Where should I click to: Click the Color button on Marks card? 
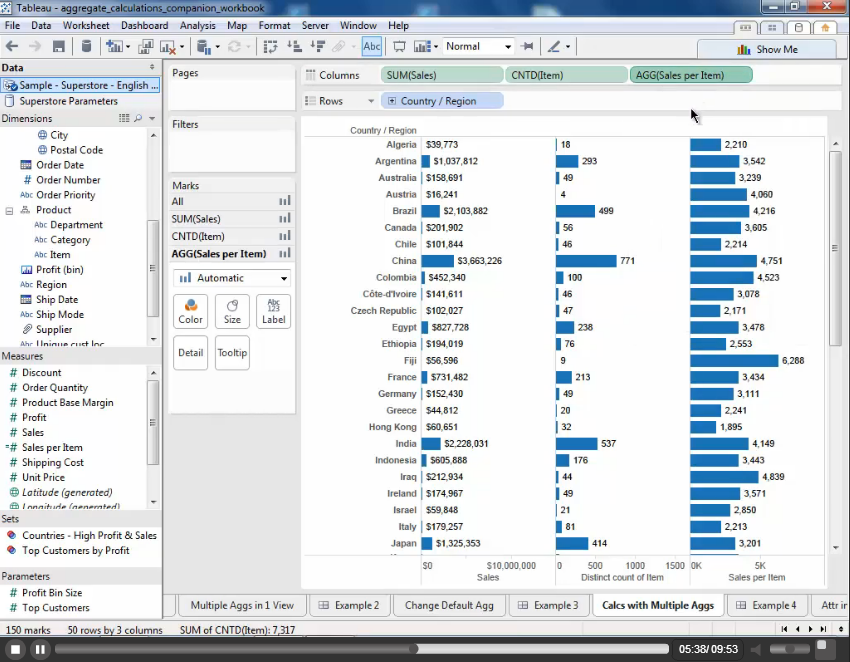[190, 311]
